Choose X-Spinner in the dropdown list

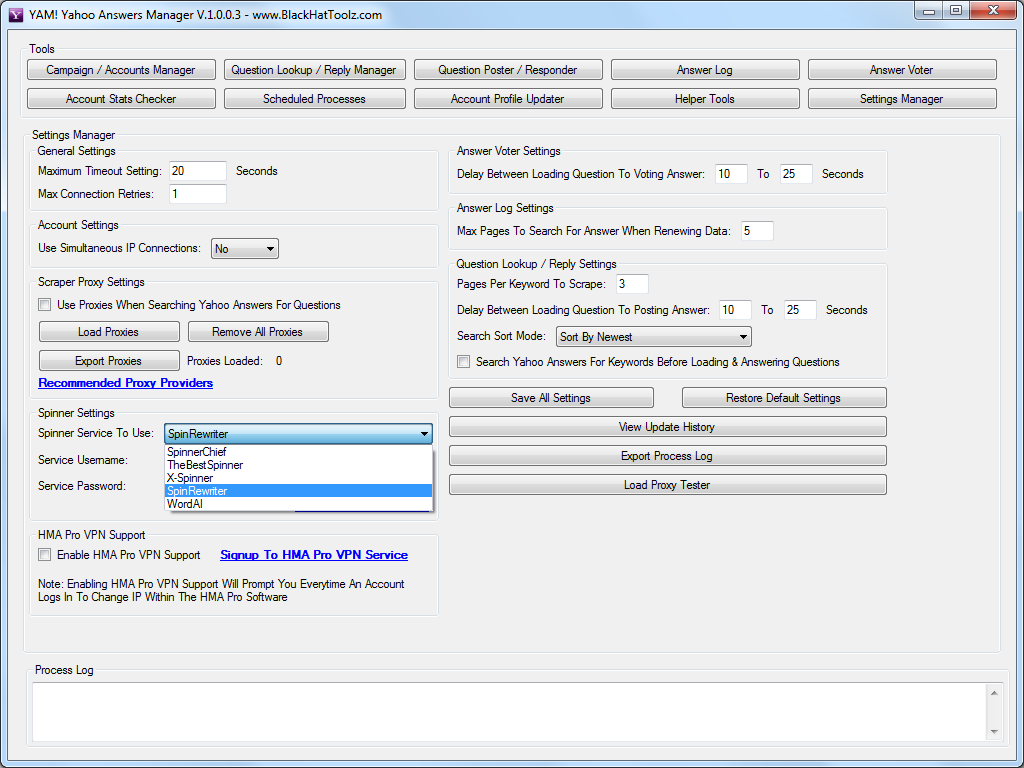298,478
